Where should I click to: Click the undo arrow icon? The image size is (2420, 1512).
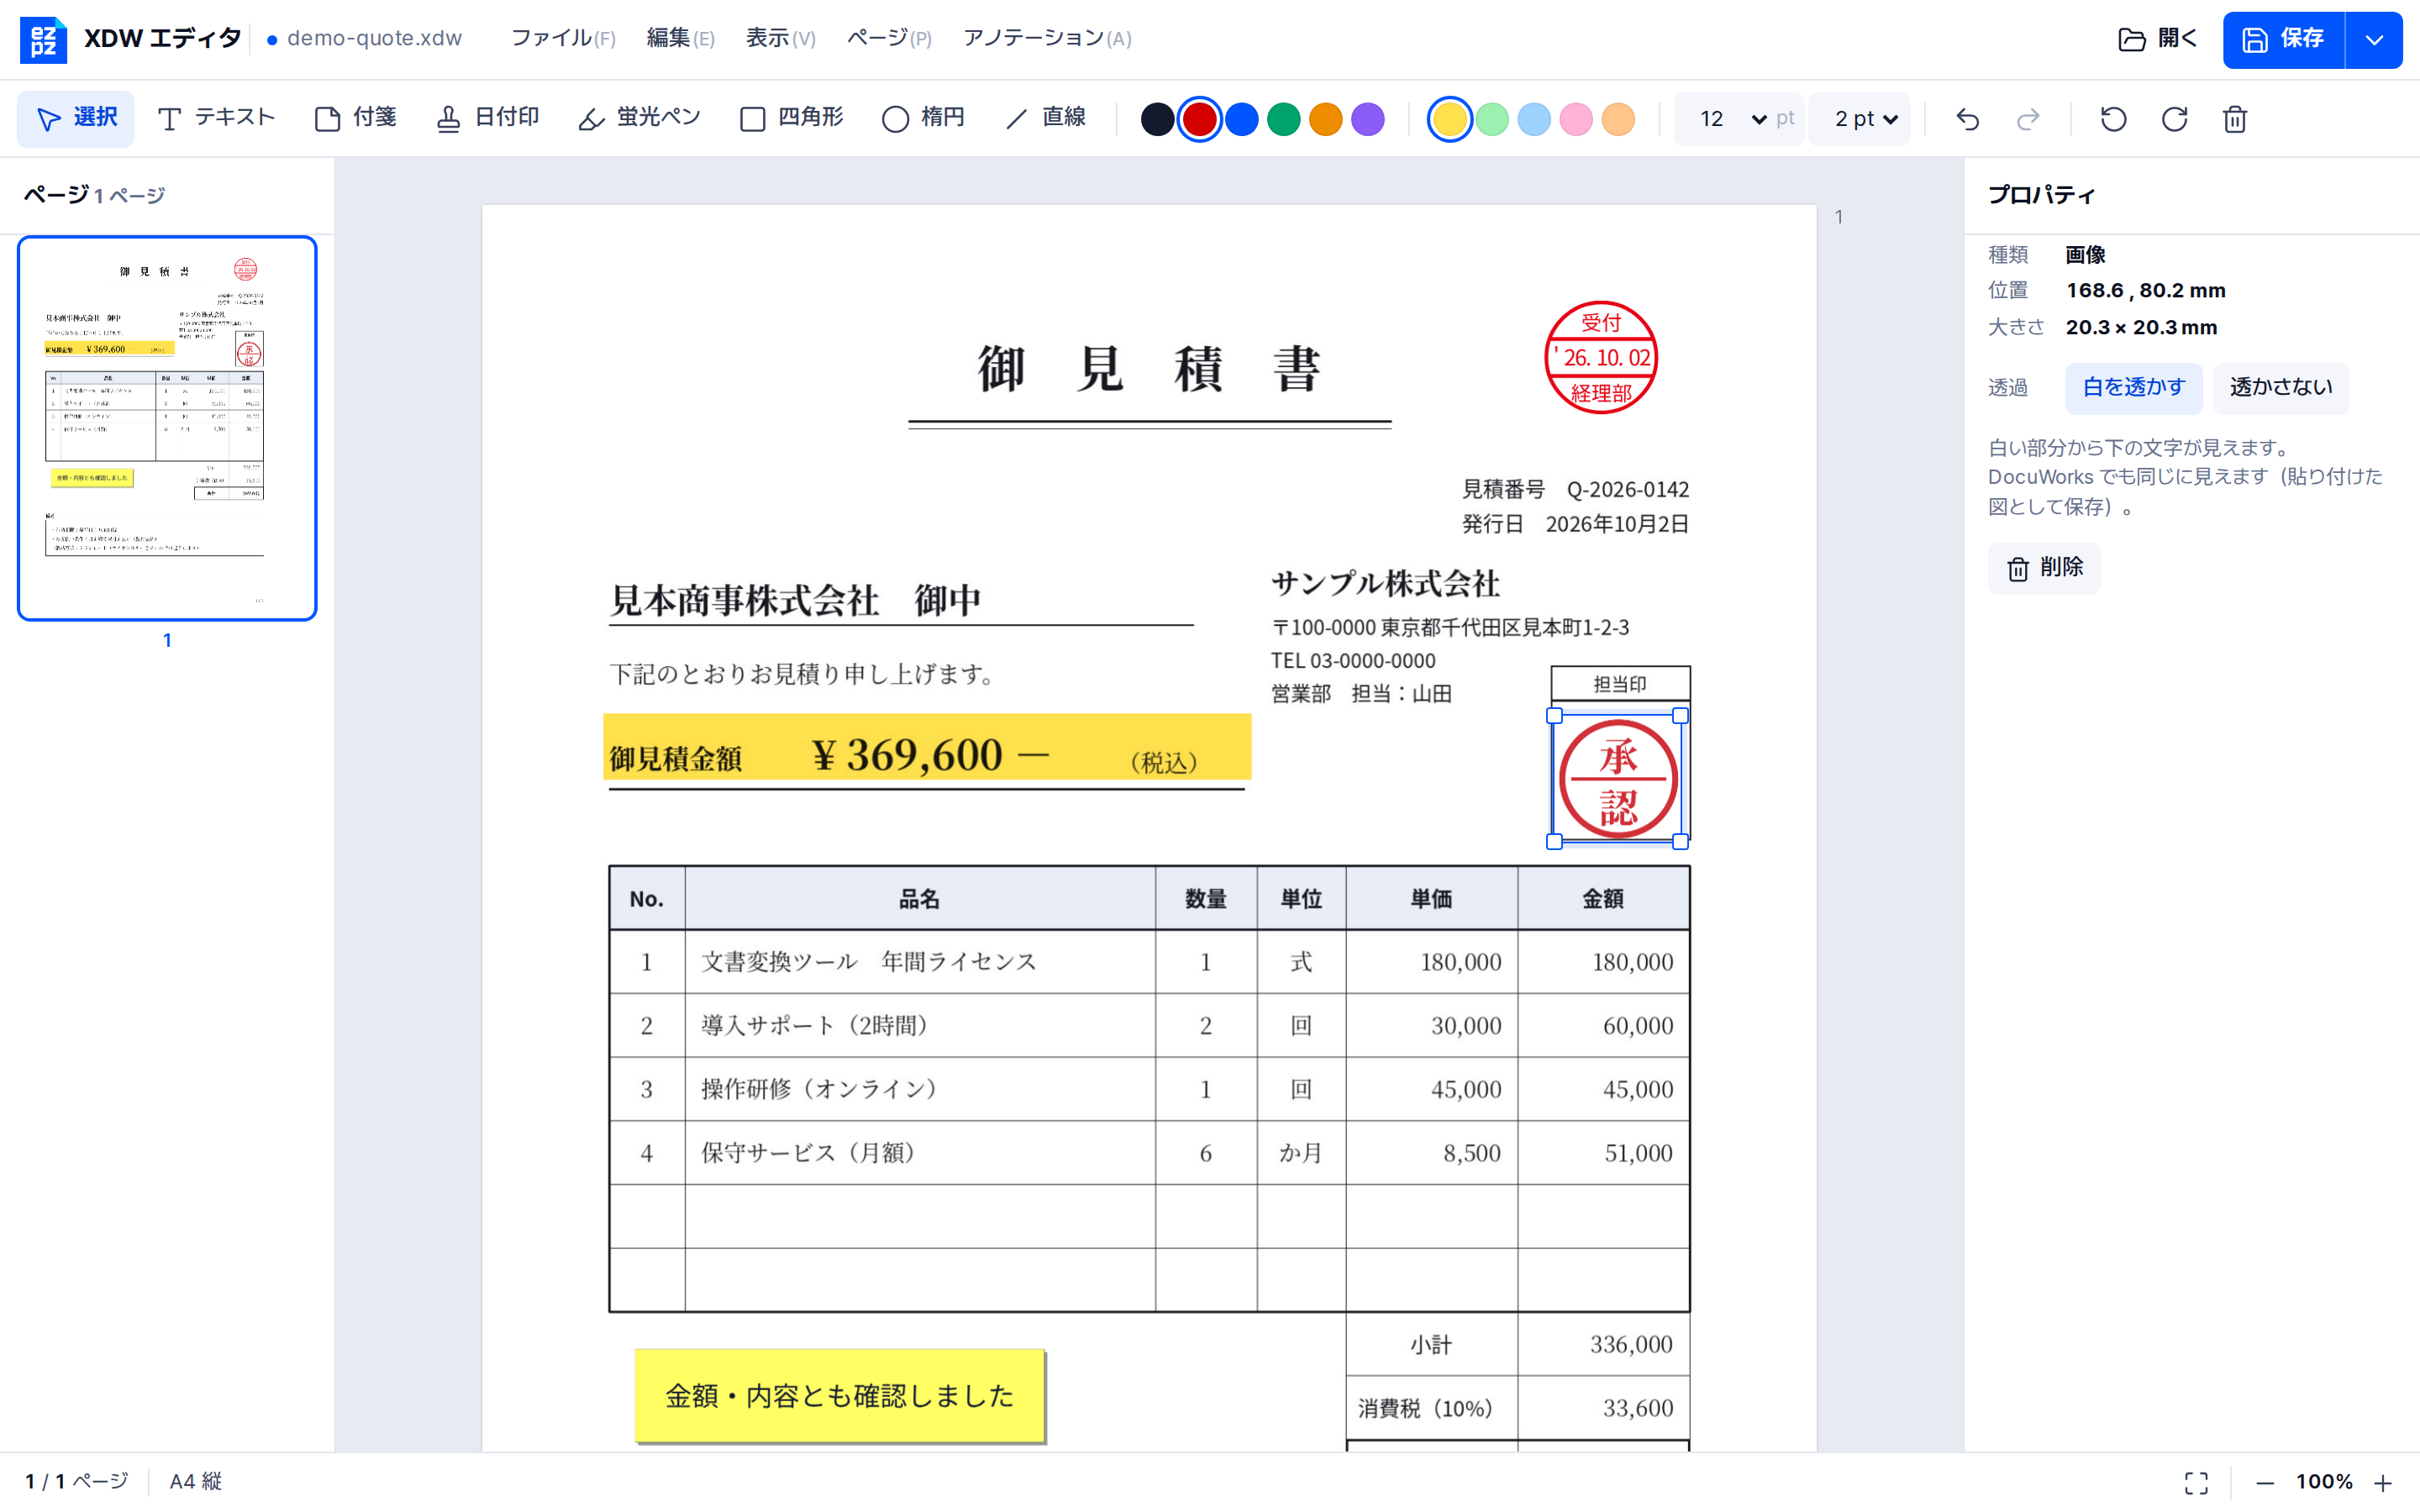(x=1967, y=119)
